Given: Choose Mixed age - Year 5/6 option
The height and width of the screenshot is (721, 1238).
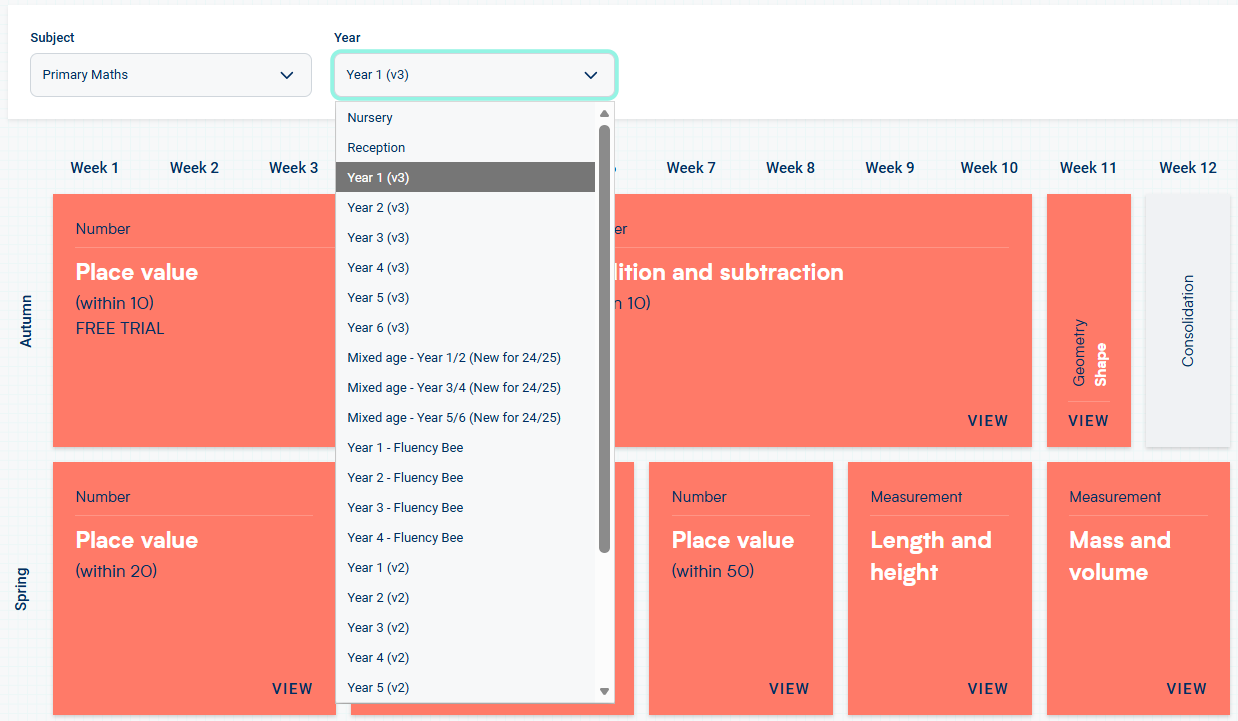Looking at the screenshot, I should coord(453,418).
